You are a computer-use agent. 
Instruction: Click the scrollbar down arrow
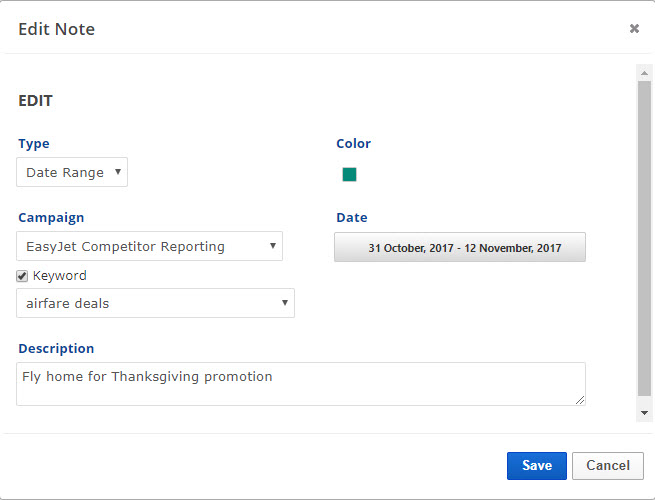[645, 412]
